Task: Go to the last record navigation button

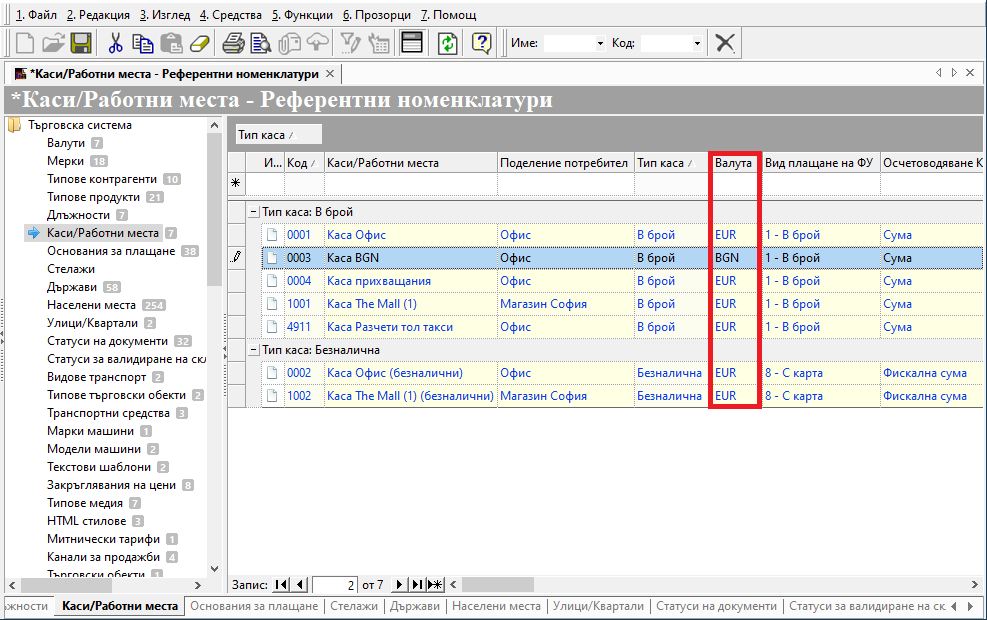Action: 417,584
